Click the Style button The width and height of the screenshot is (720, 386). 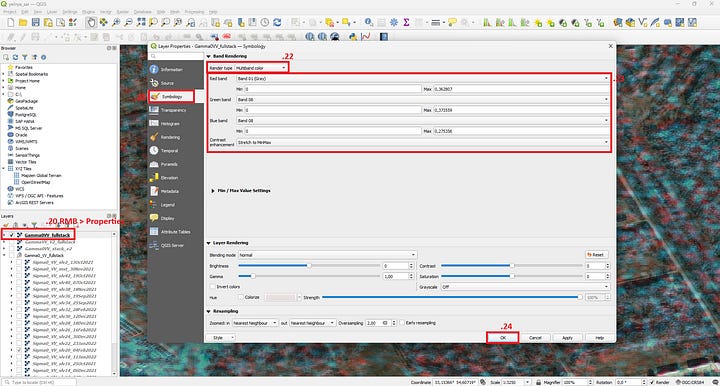point(221,338)
